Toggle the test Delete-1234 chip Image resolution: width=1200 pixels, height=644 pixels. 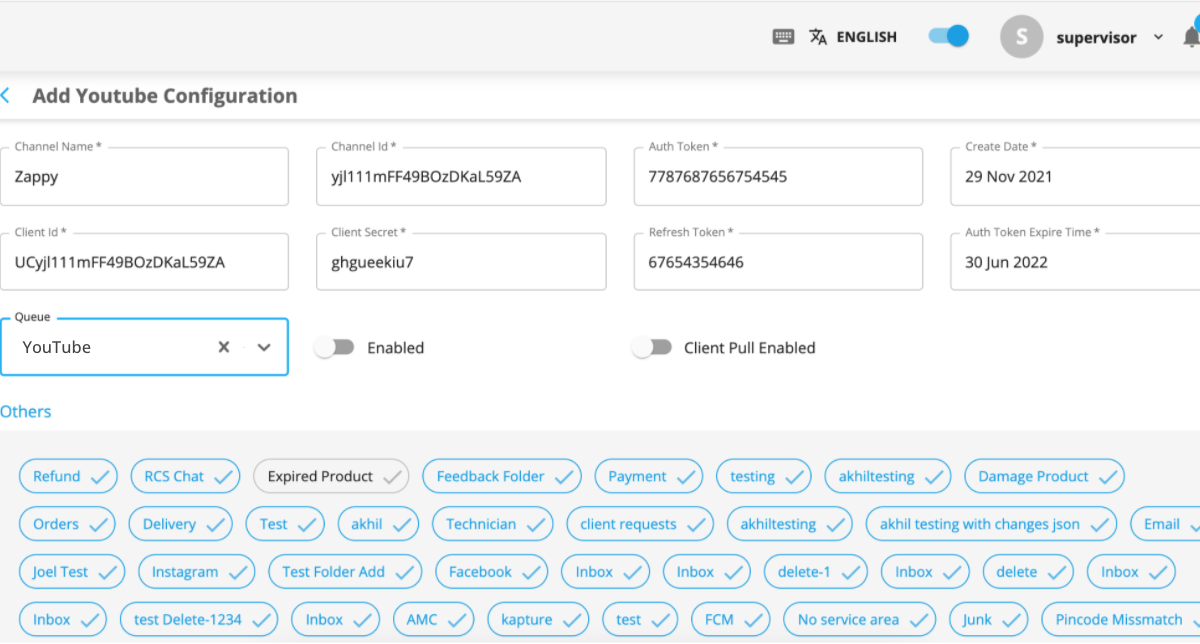[x=199, y=619]
